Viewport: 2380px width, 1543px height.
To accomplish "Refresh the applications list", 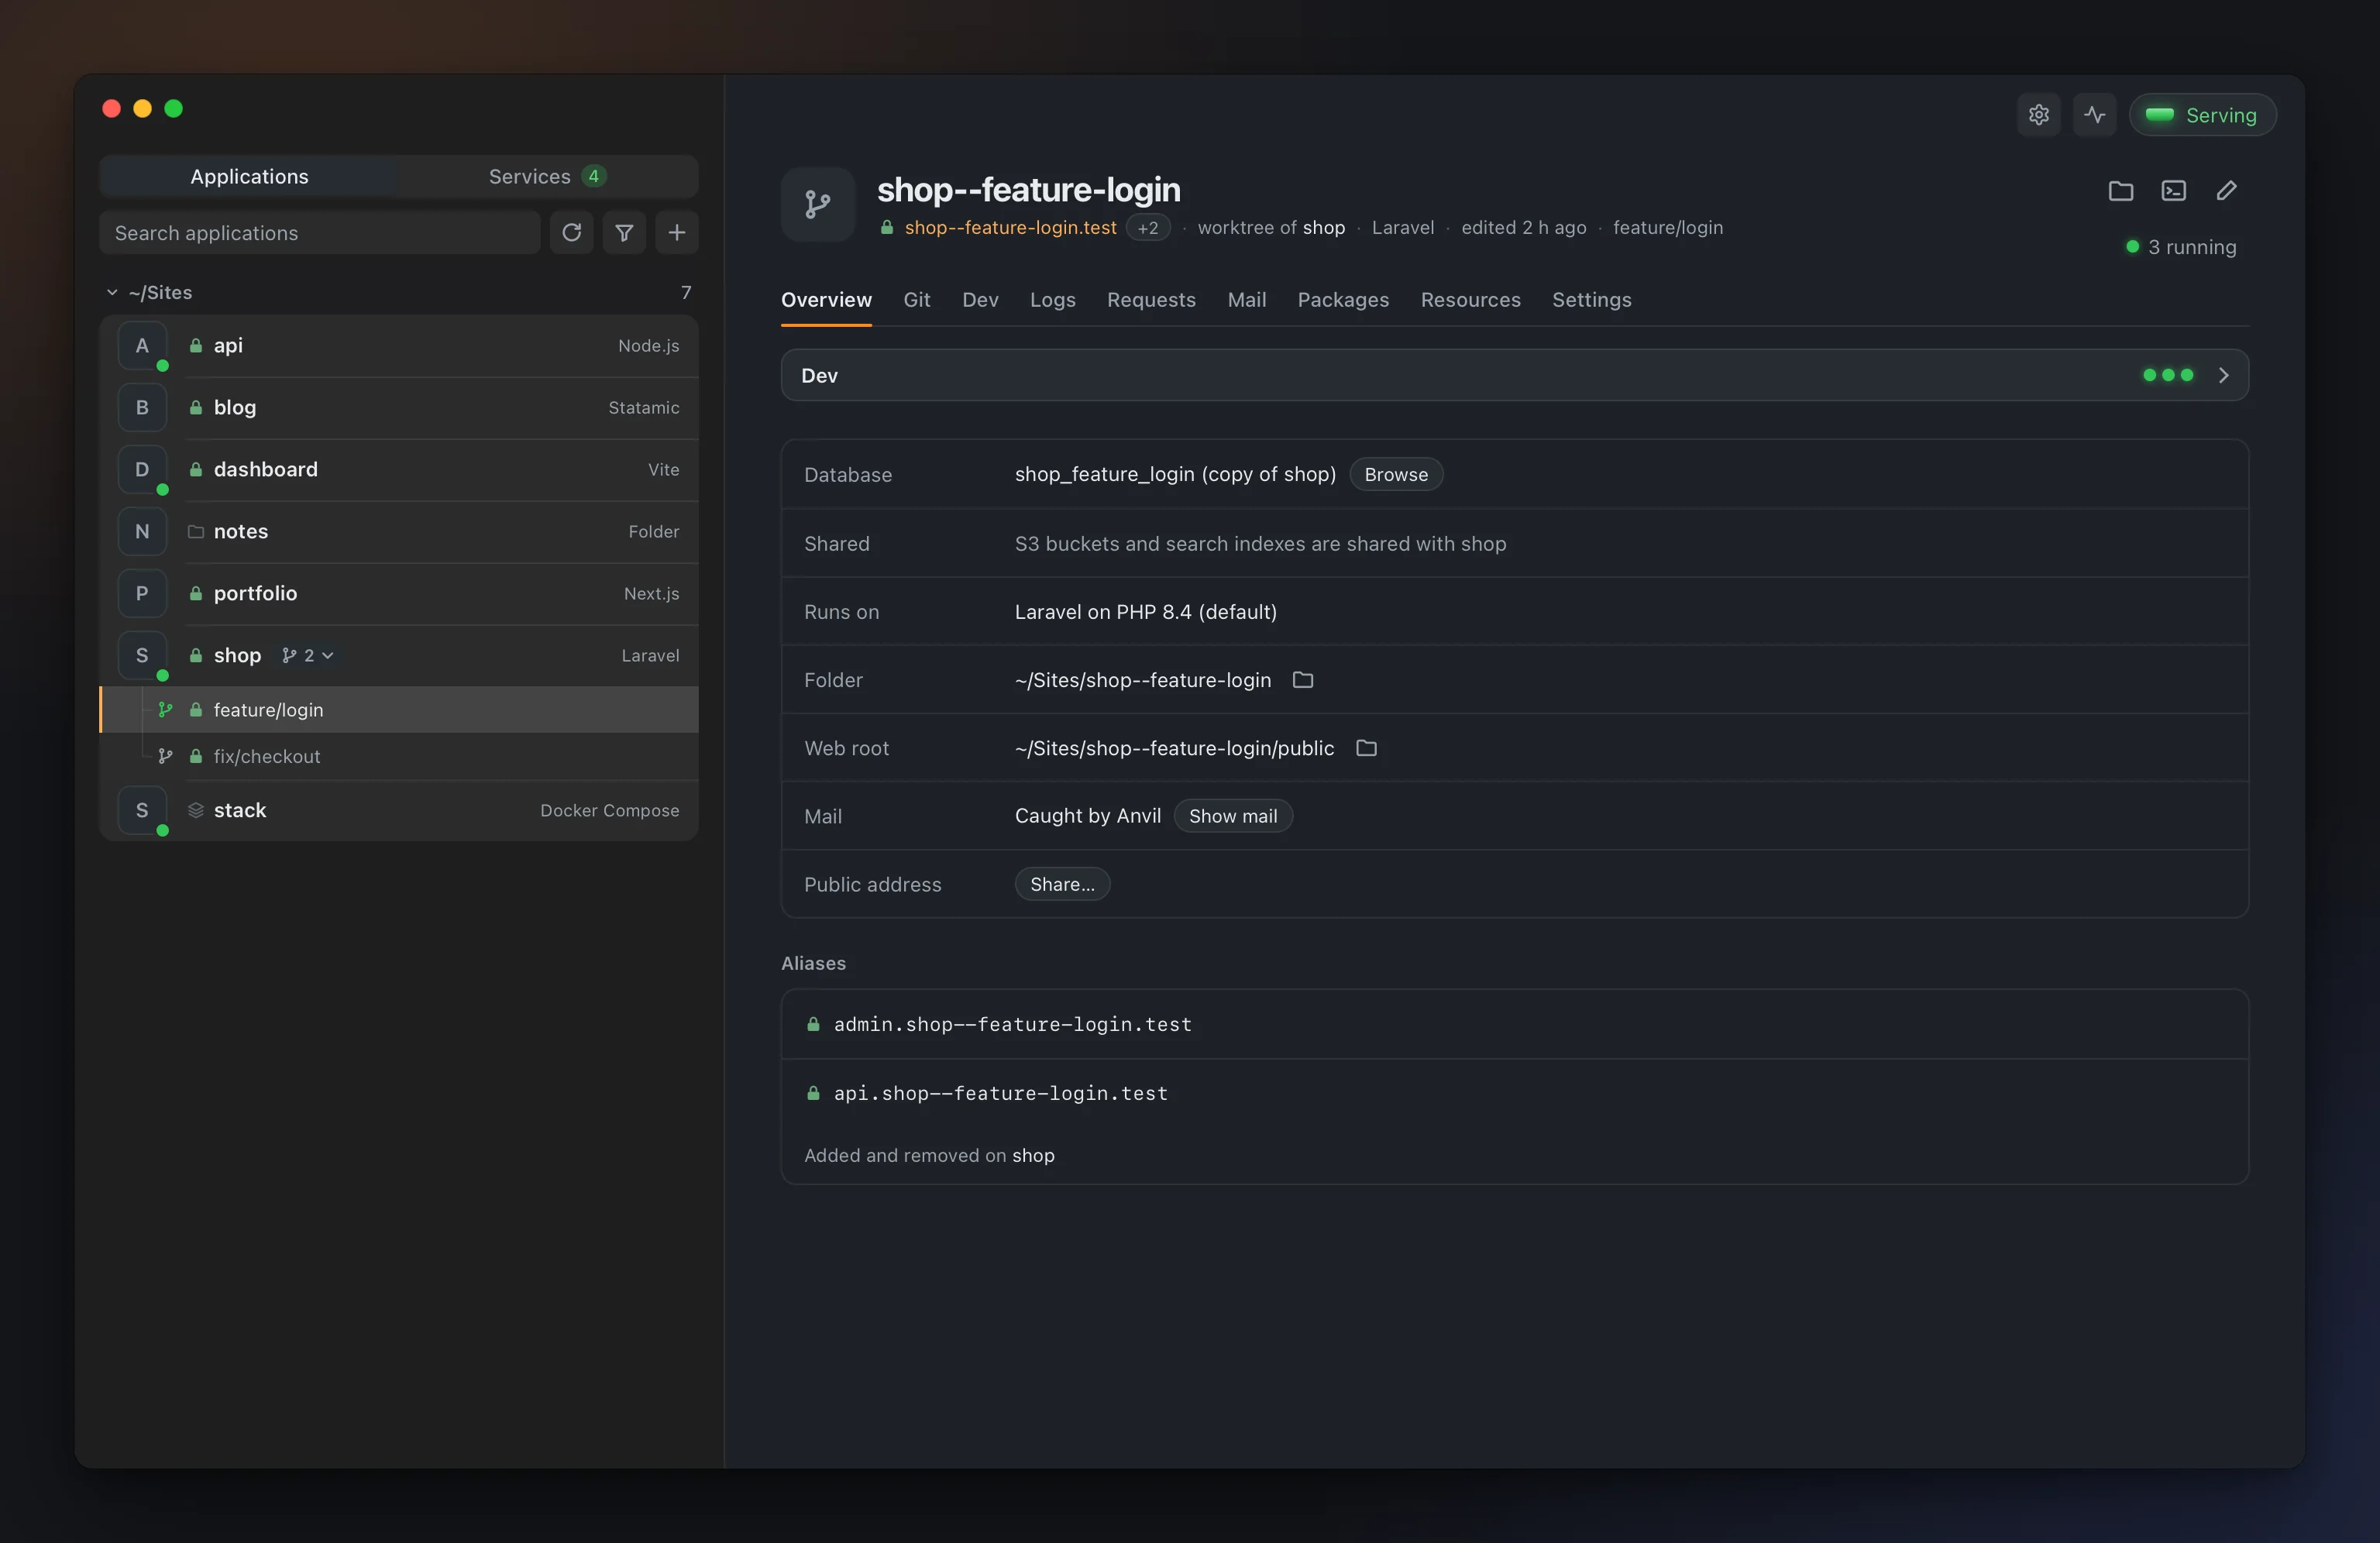I will point(572,233).
